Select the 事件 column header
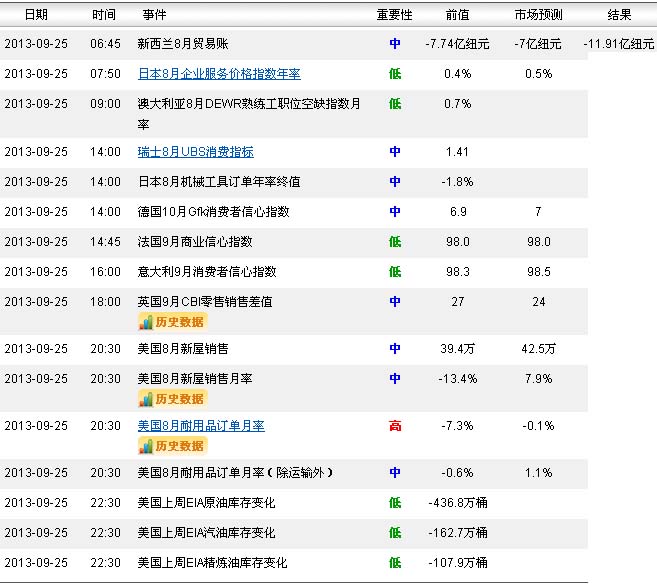The height and width of the screenshot is (586, 657). [155, 15]
